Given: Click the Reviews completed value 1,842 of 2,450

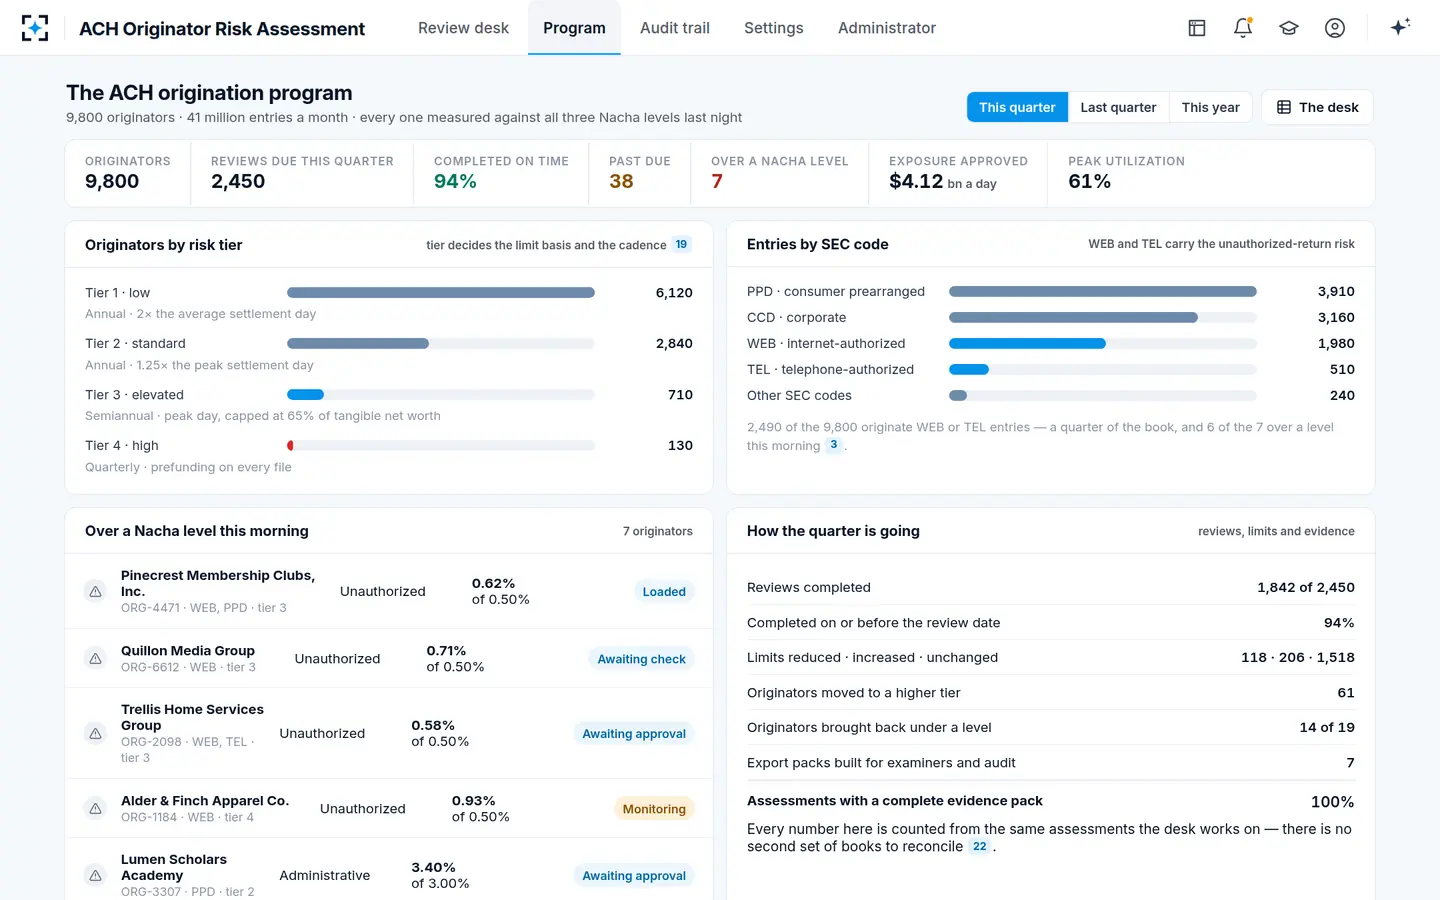Looking at the screenshot, I should (1306, 587).
